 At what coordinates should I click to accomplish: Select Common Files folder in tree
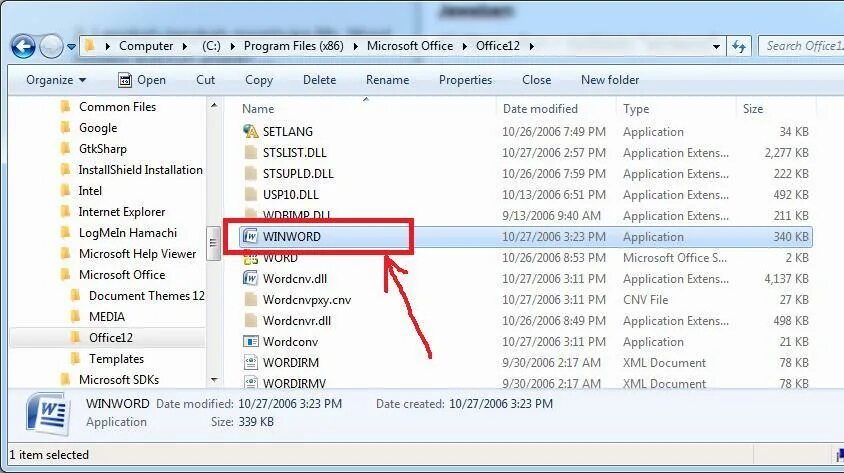click(x=117, y=107)
